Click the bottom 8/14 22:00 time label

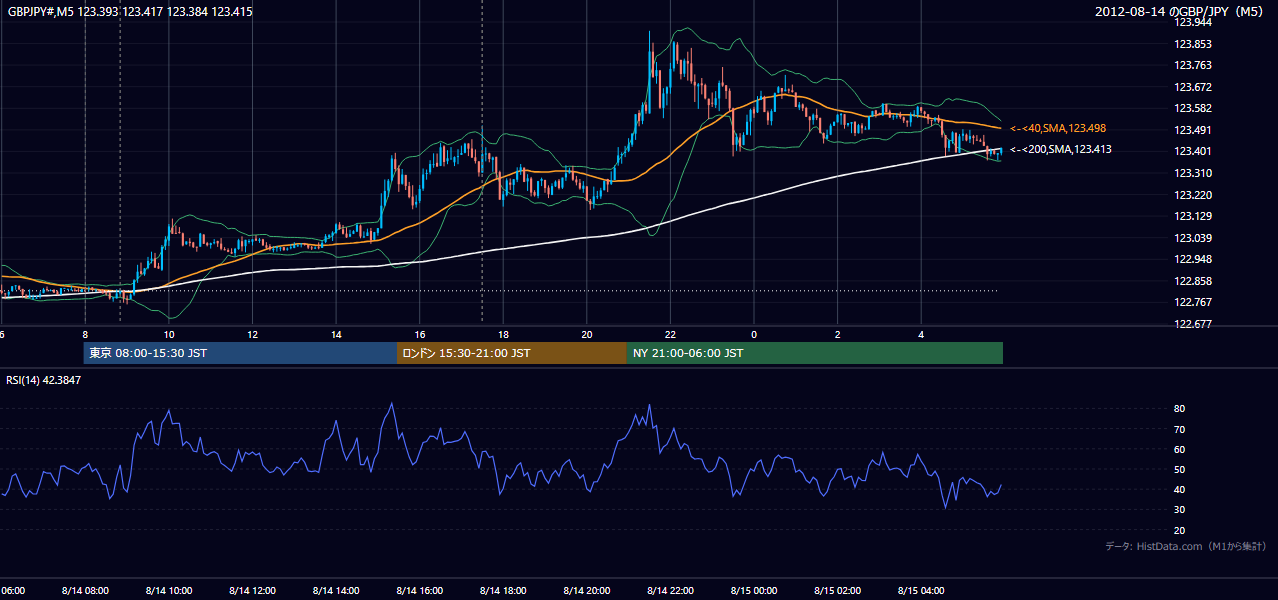(x=670, y=590)
